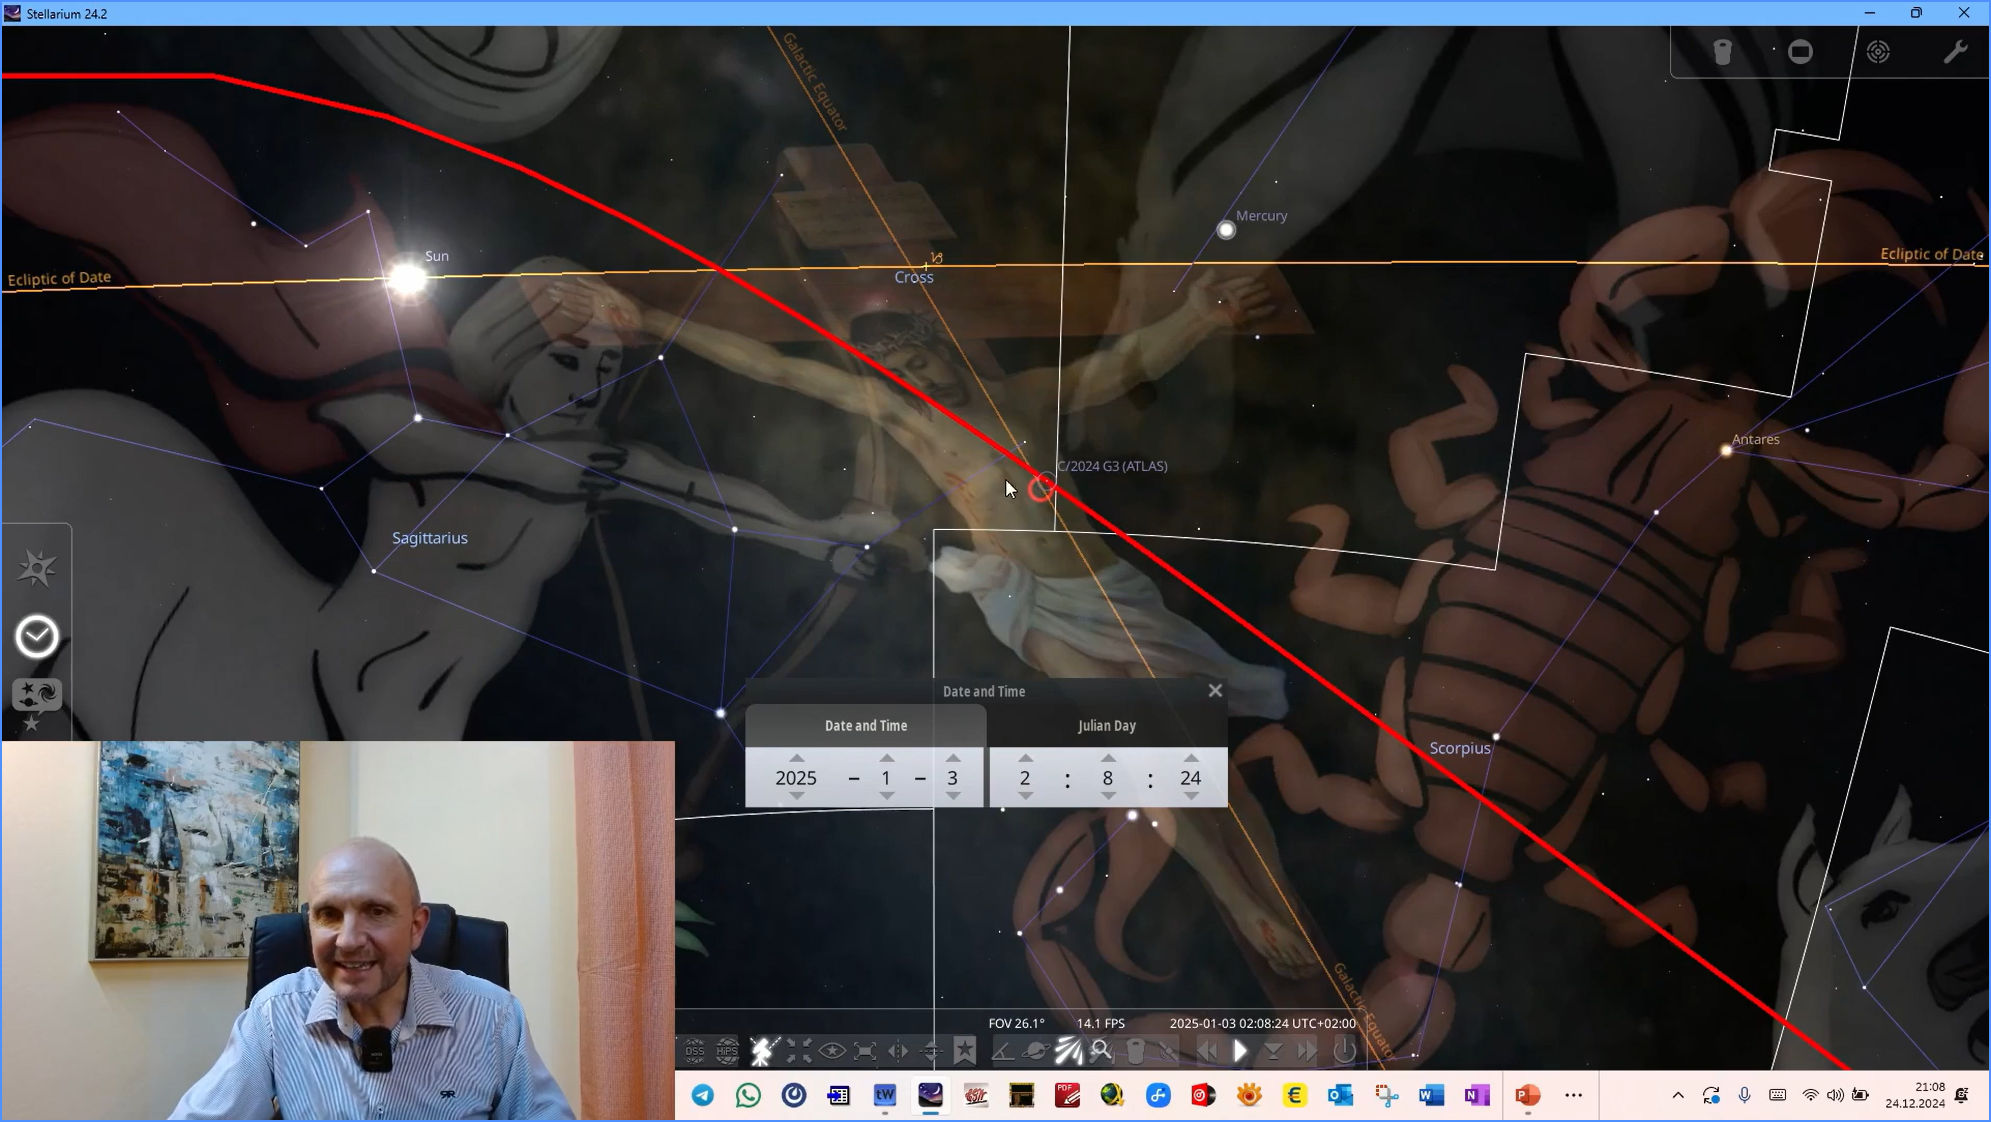This screenshot has height=1122, width=1991.
Task: Decrease the month value
Action: (887, 796)
